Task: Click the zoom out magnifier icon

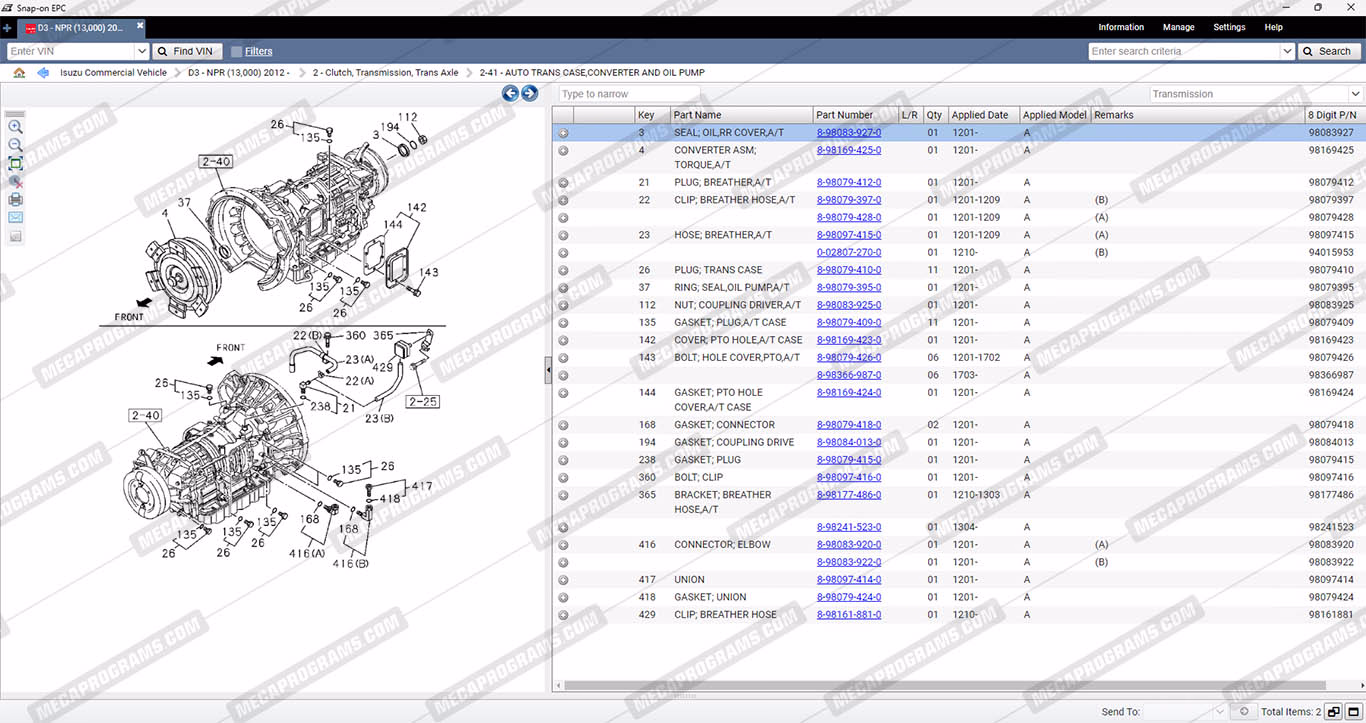Action: 15,145
